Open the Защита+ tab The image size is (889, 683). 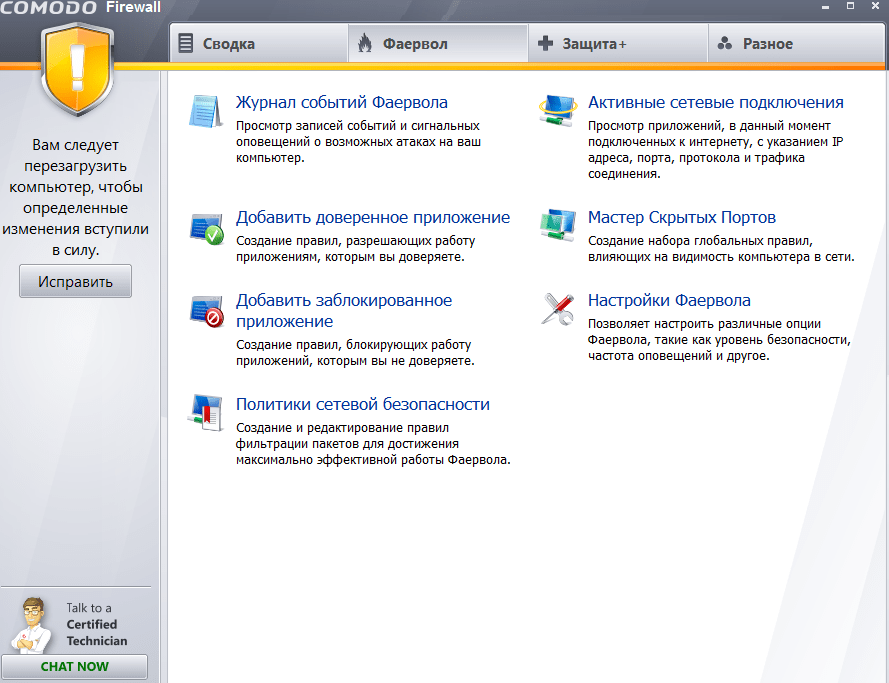coord(618,44)
